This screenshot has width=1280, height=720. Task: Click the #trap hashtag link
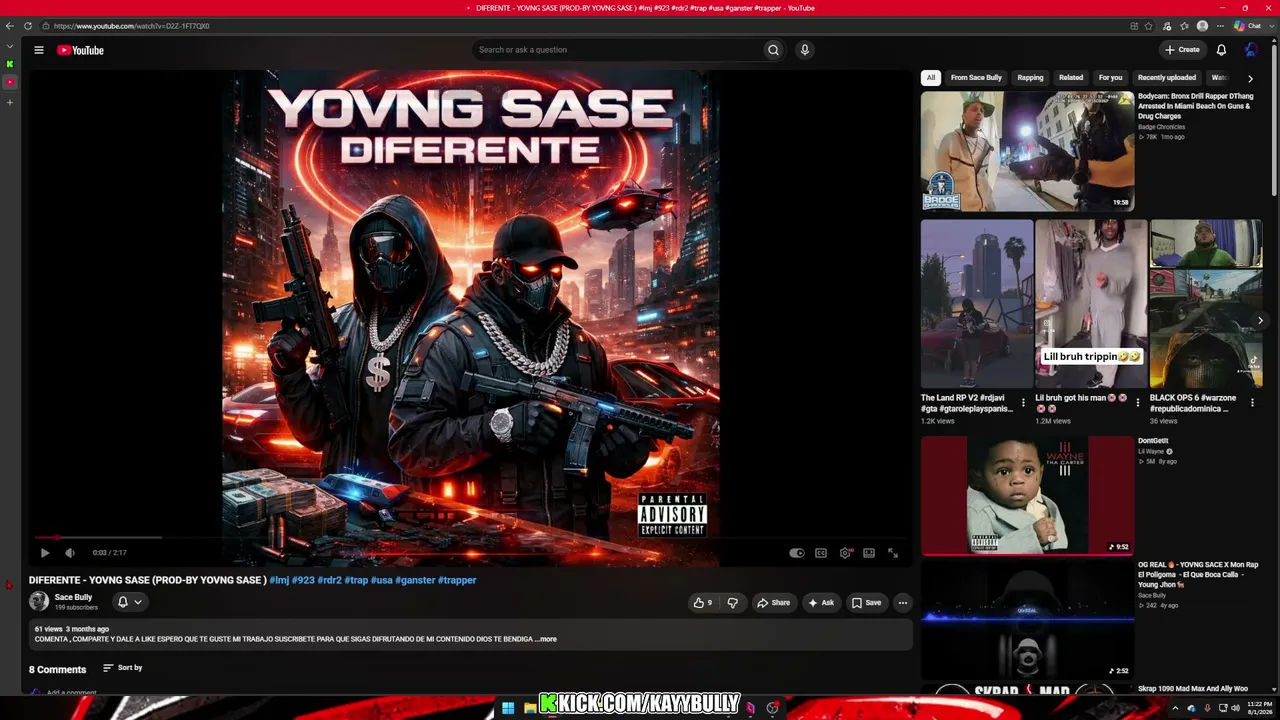[x=356, y=580]
